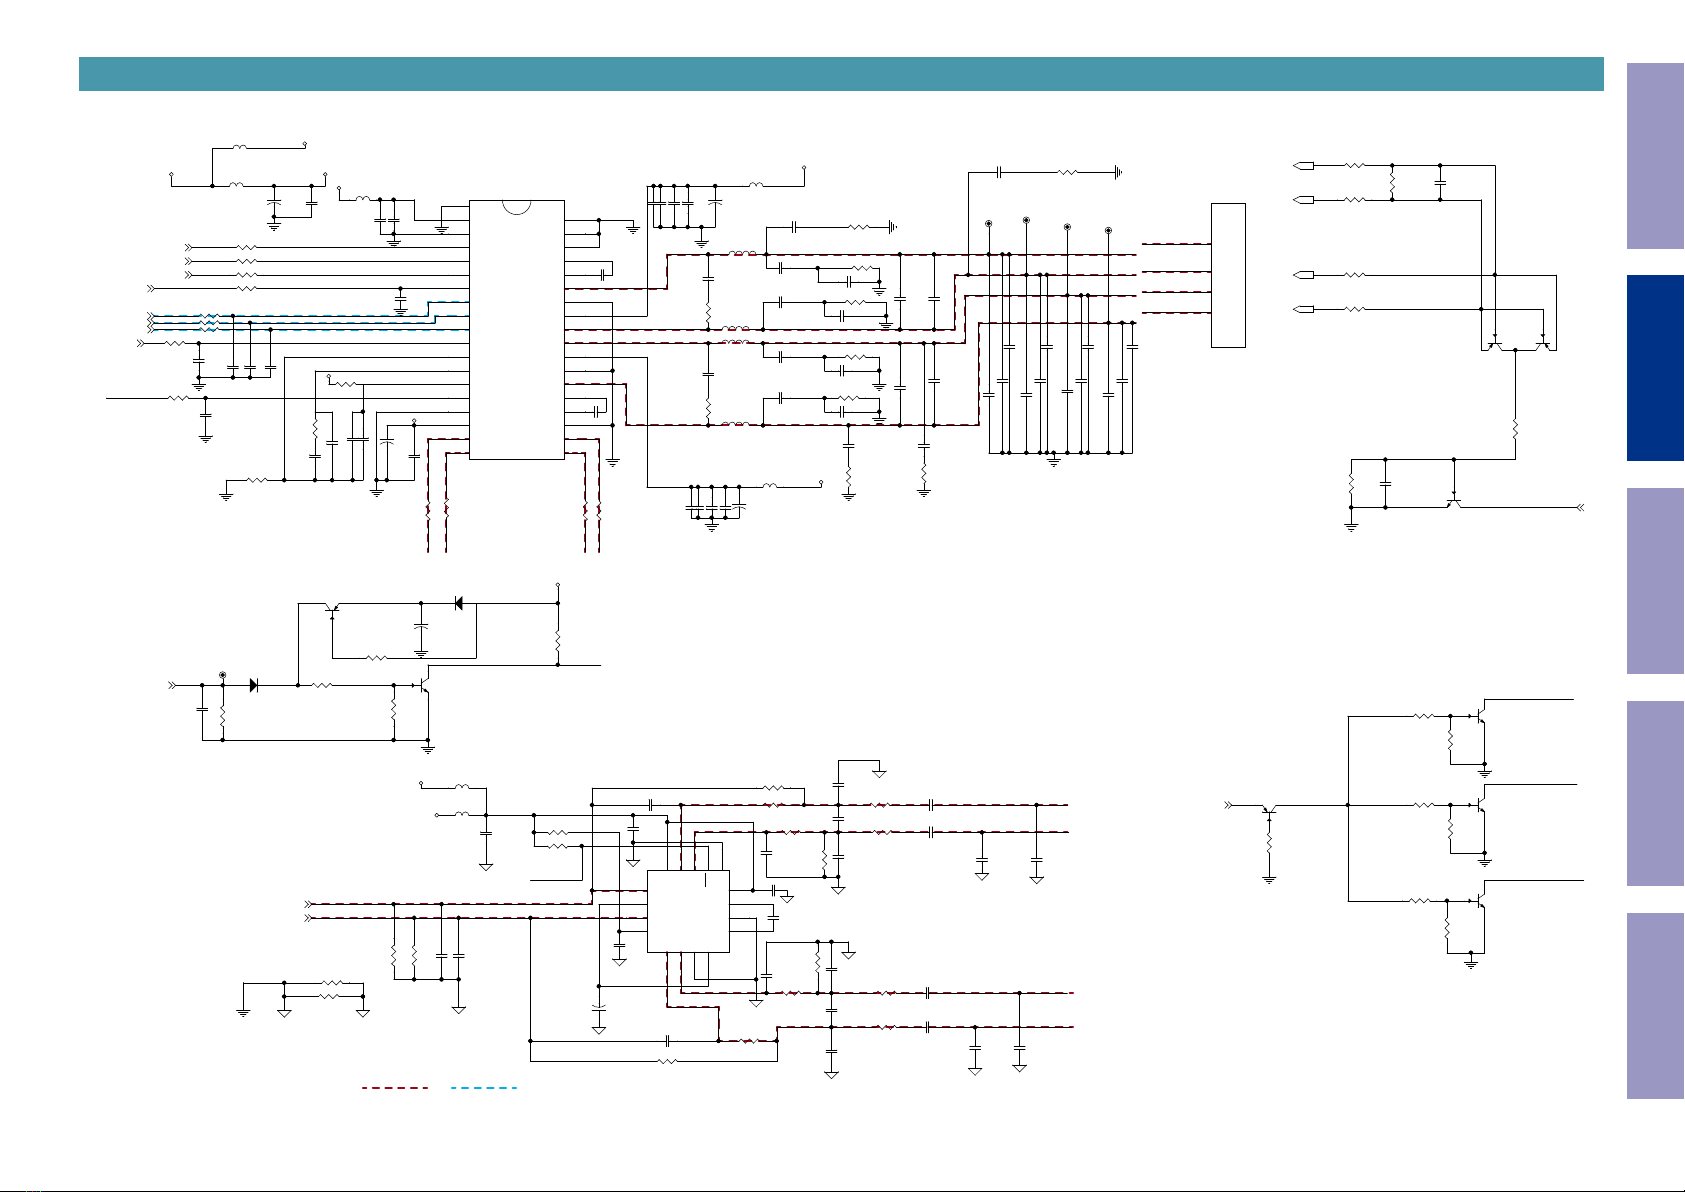Click the tall connector rectangle fed by dashed lines

(x=1228, y=275)
